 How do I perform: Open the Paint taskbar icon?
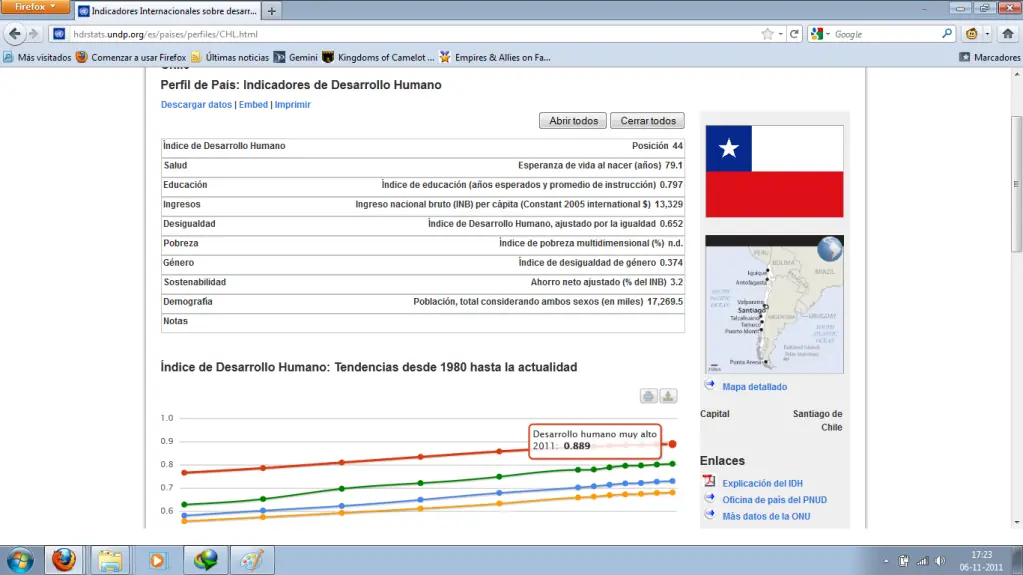click(x=252, y=560)
